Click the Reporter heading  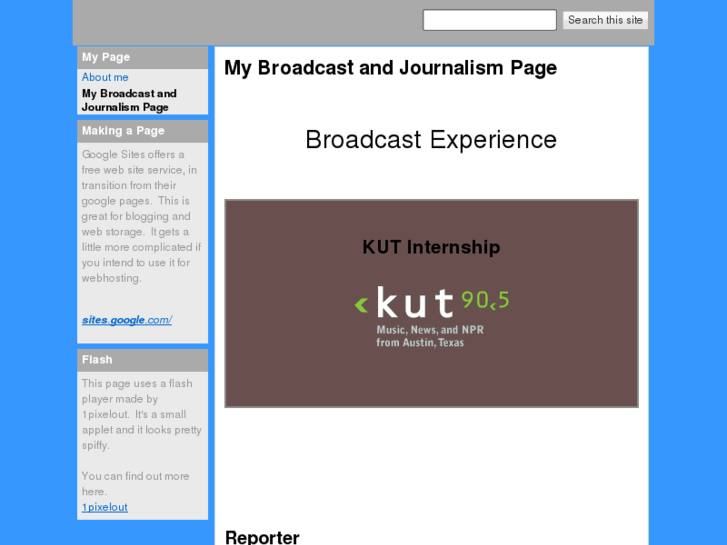[262, 537]
